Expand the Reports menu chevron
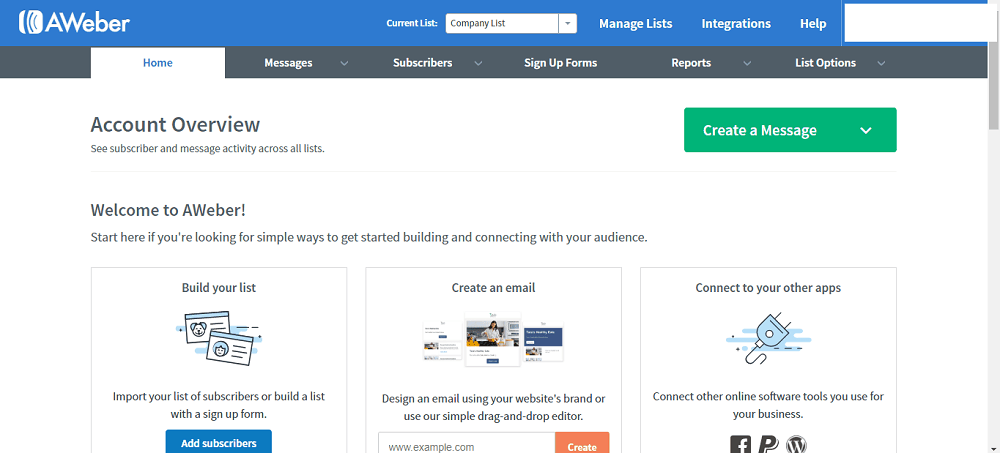 747,63
